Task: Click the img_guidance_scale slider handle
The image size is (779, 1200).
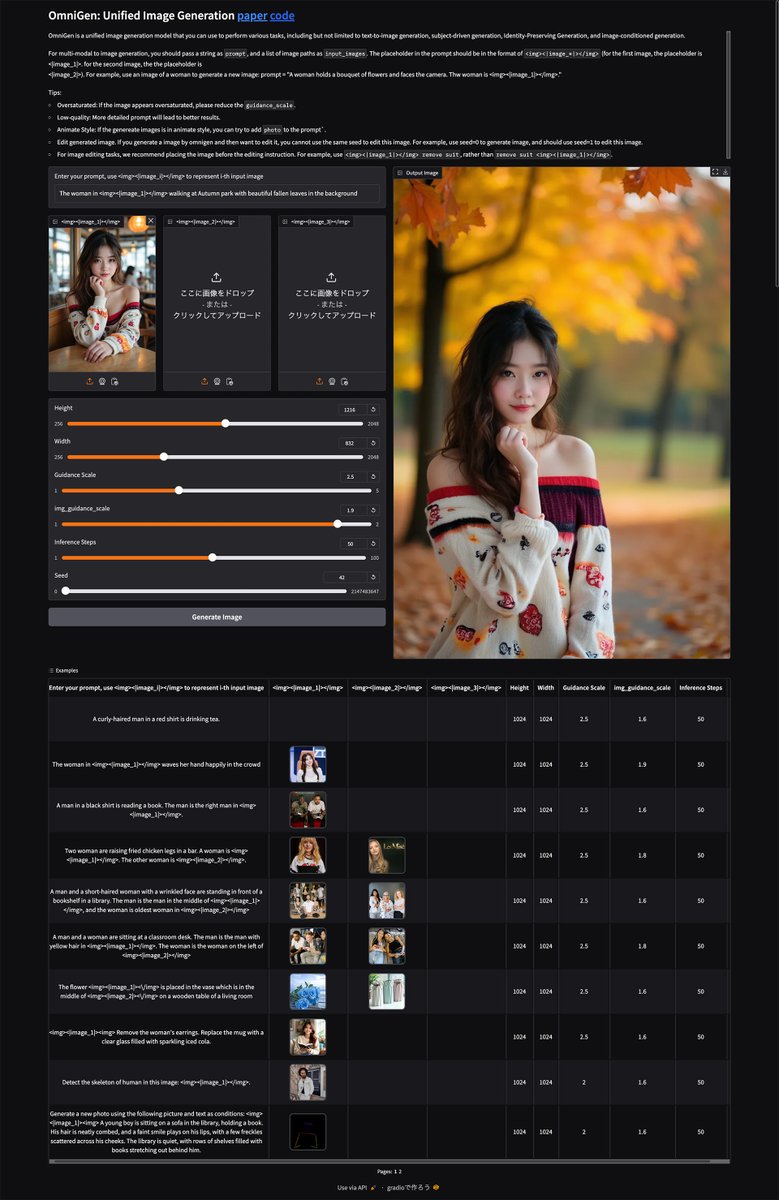Action: coord(337,523)
